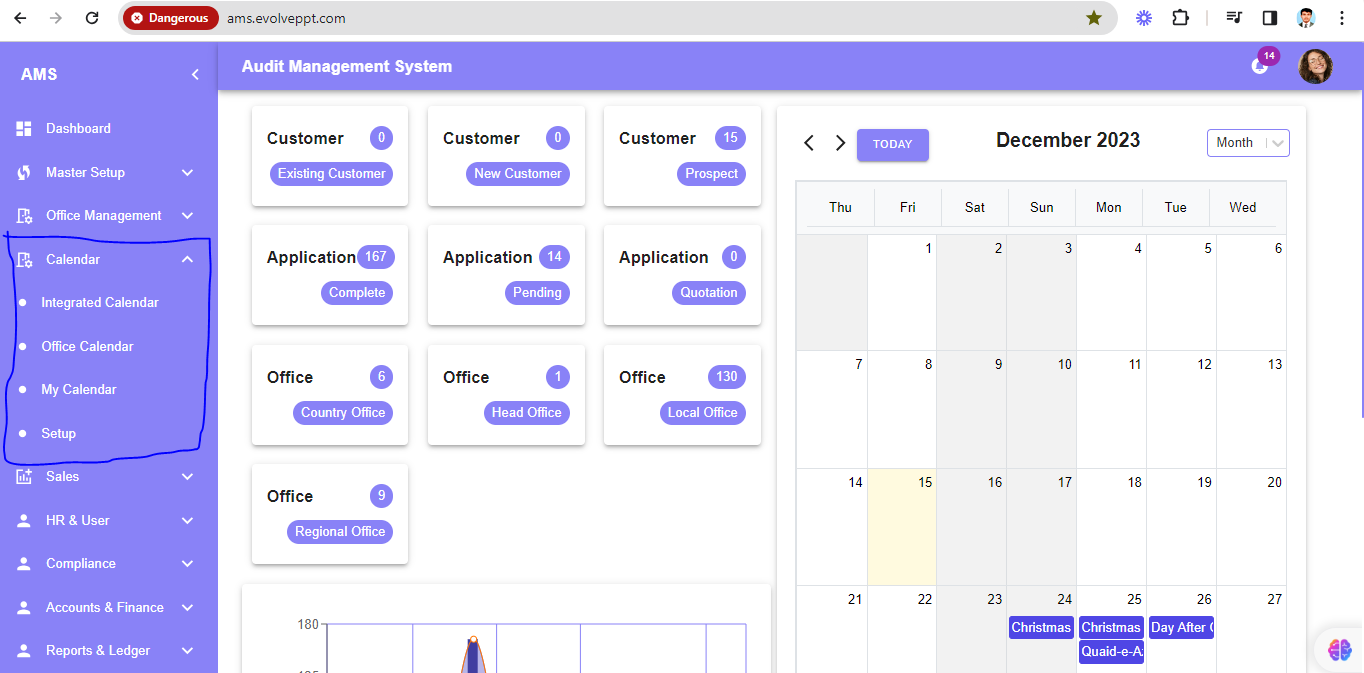Open Dashboard from the sidebar icon

23,128
